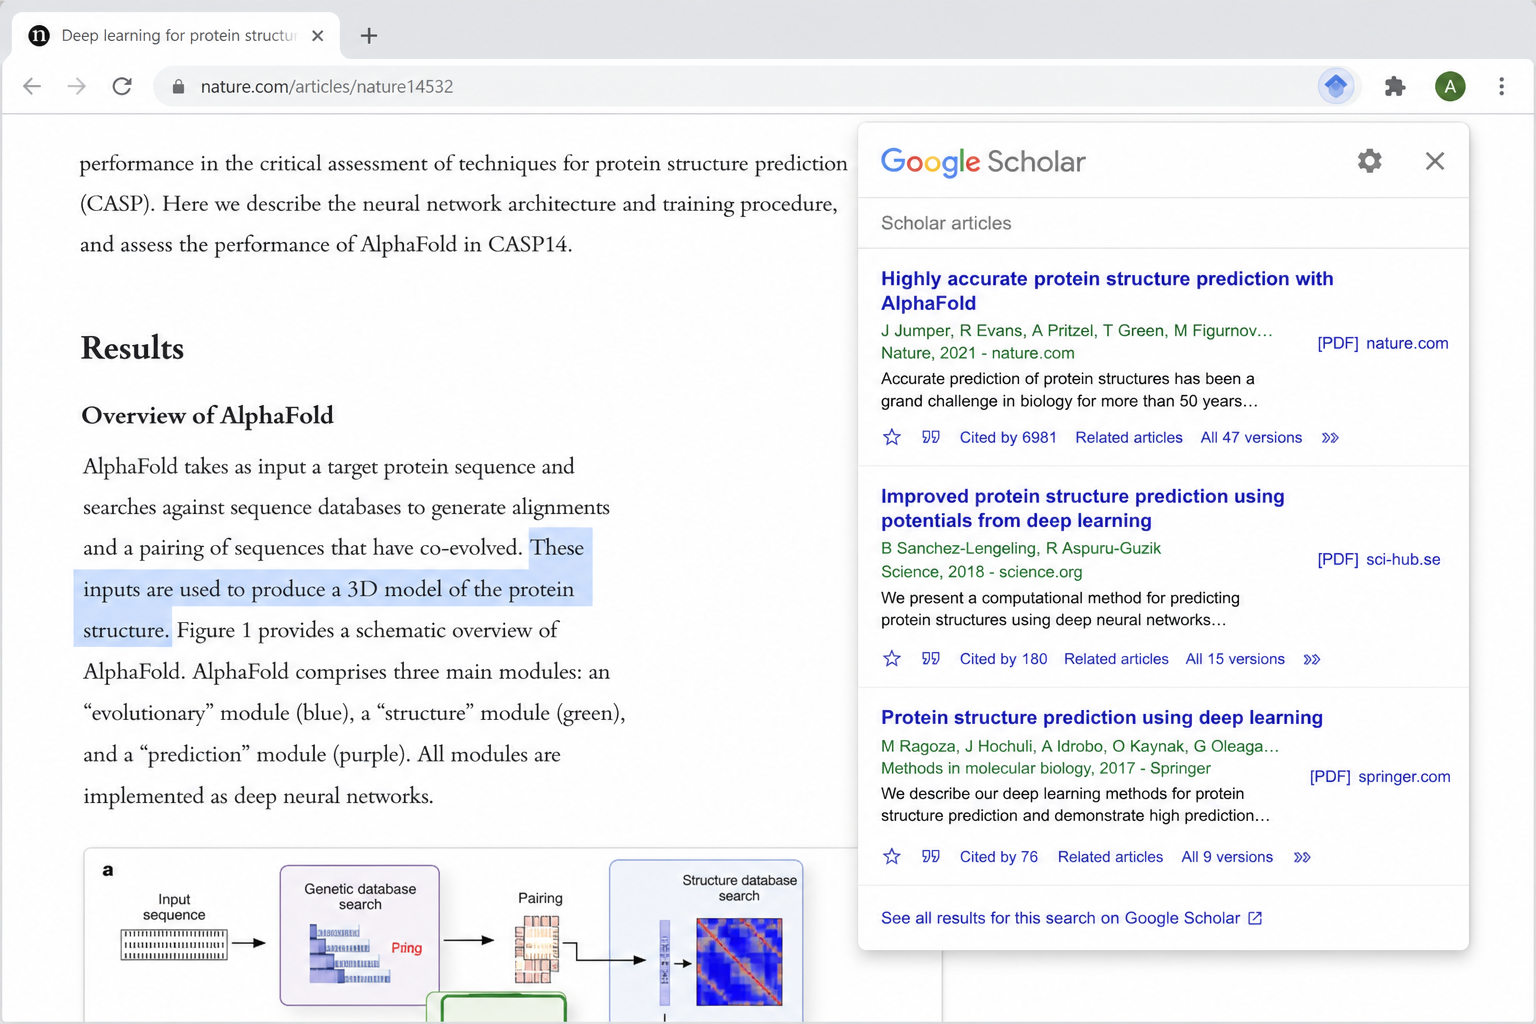Open the Chrome three-dot menu

point(1501,87)
